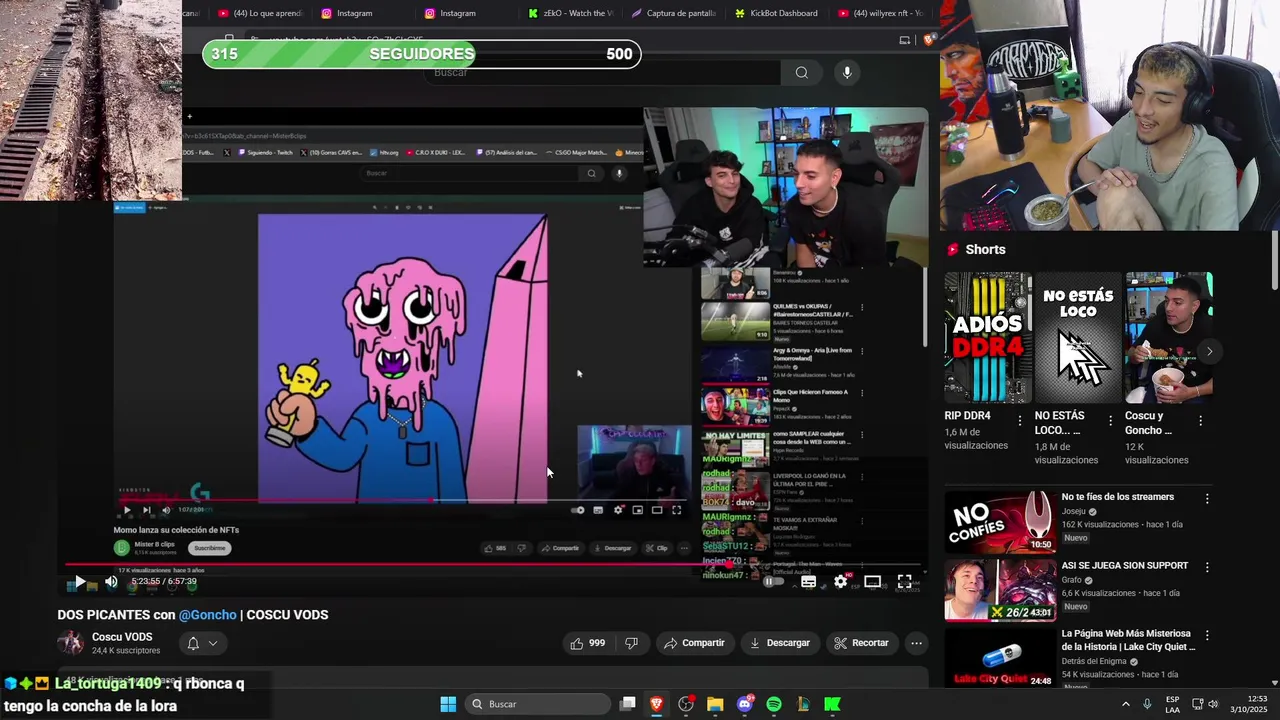Dislike the DOS PICANTES video

pyautogui.click(x=631, y=643)
